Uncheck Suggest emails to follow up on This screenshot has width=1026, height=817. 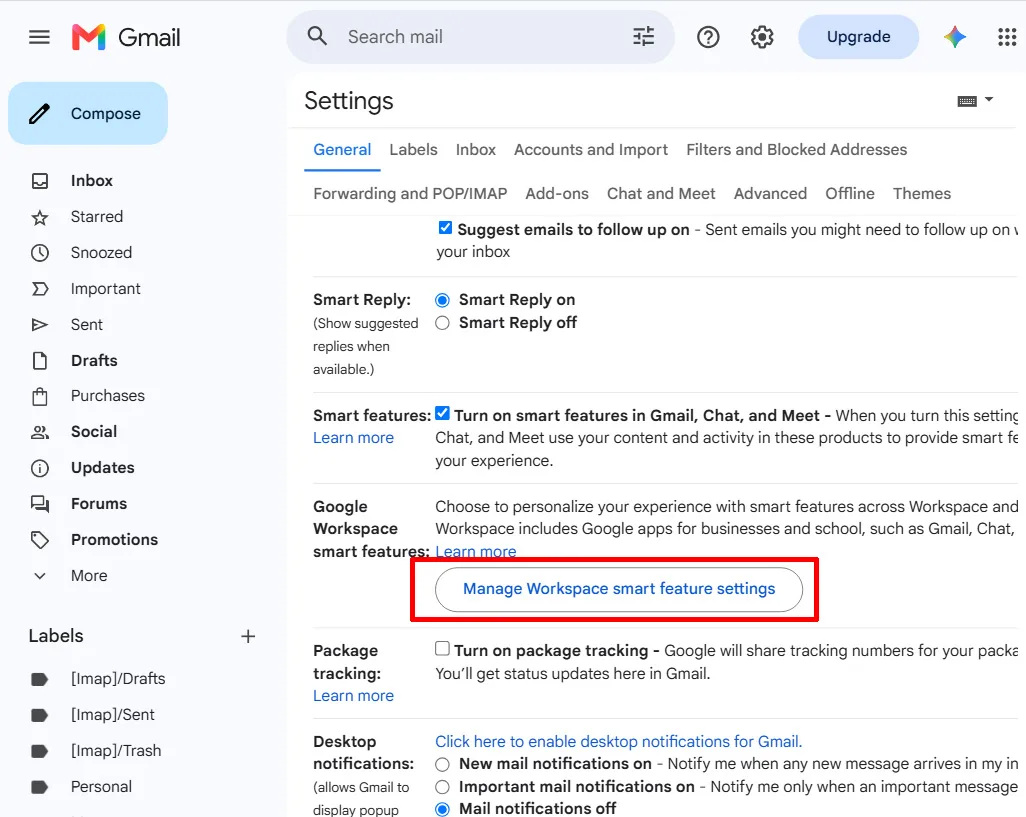445,228
